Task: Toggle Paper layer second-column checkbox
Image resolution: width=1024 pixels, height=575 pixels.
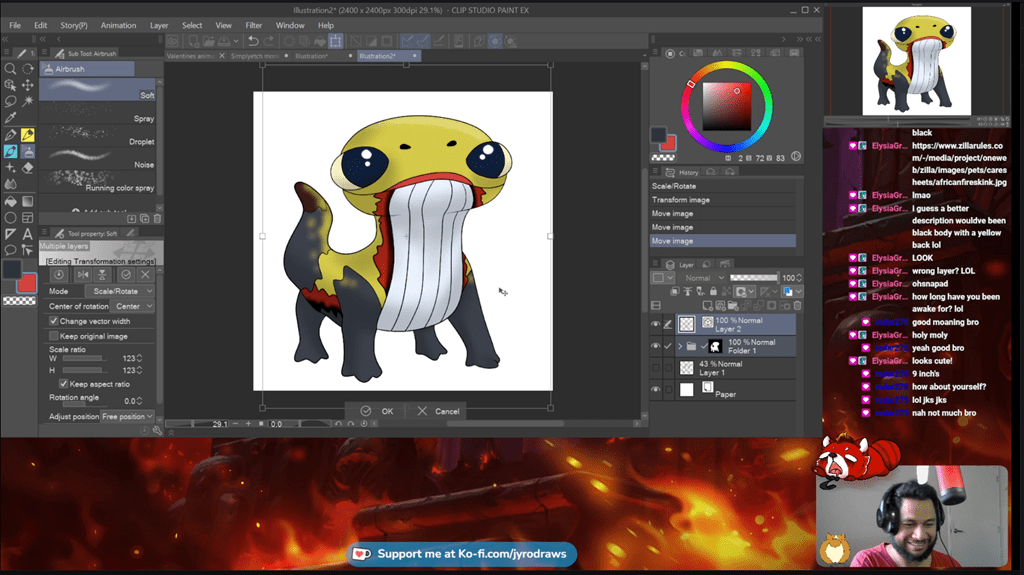Action: pos(668,389)
